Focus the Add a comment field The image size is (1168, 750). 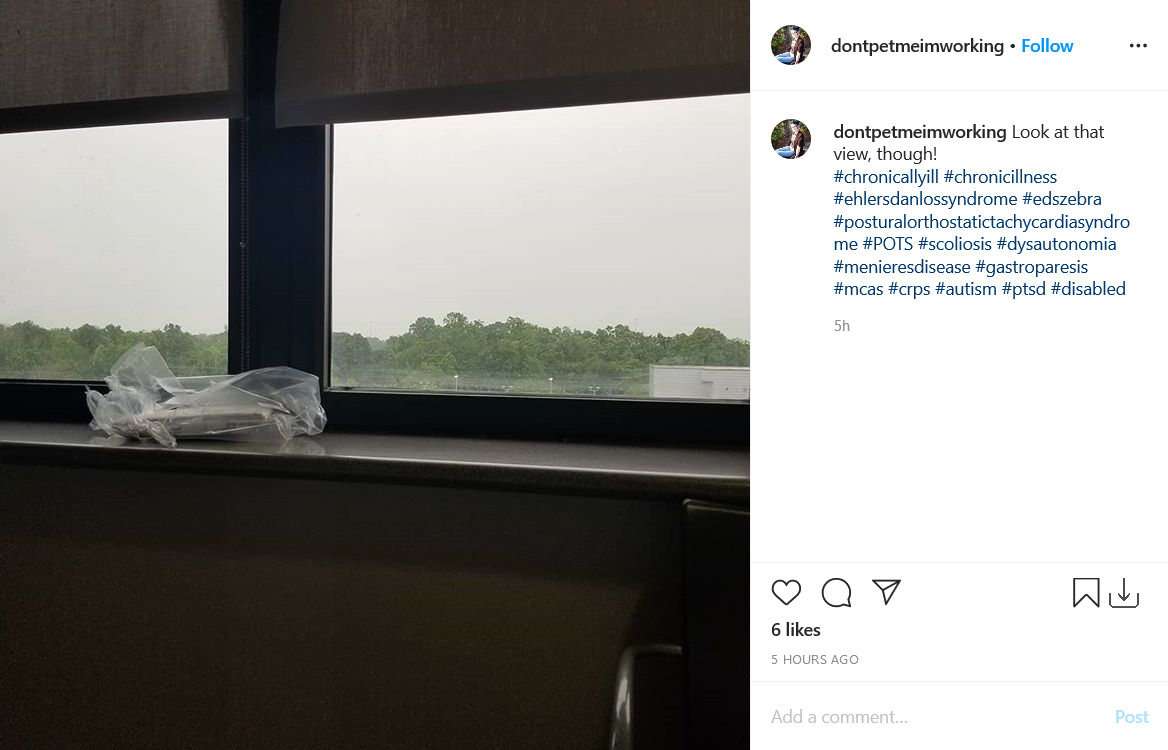931,716
